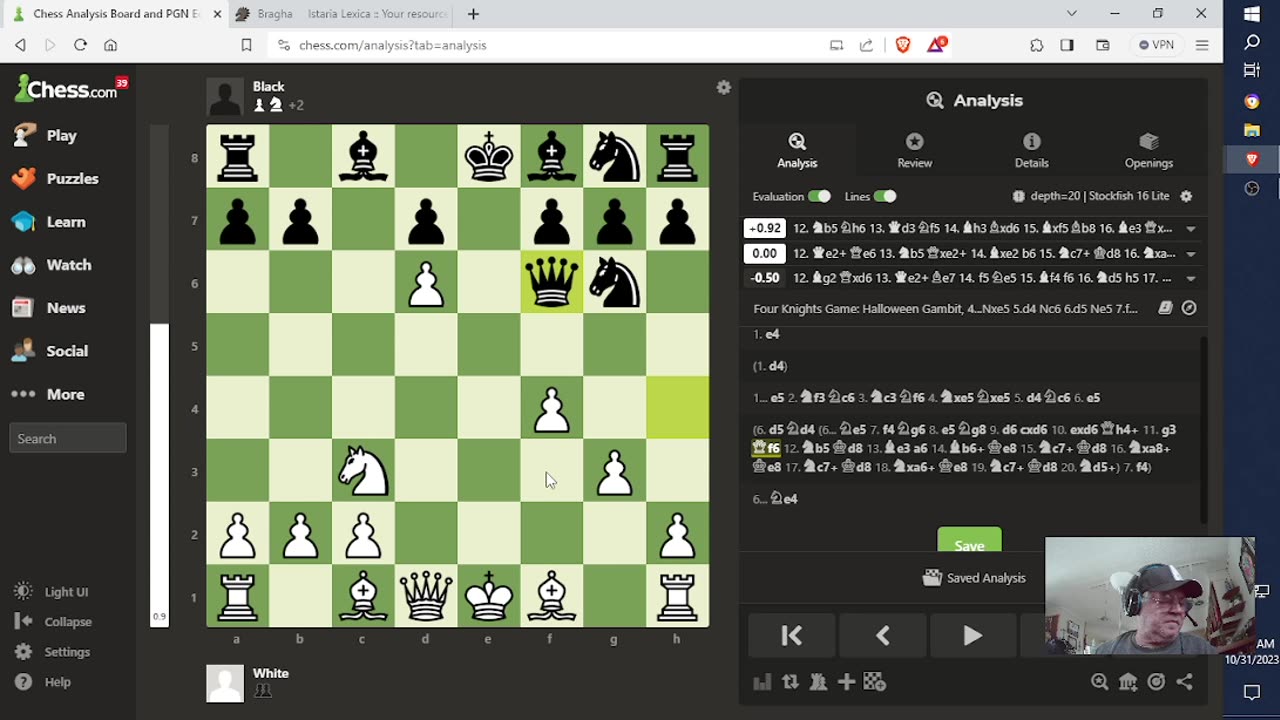Click the move list scrollbar

pyautogui.click(x=1203, y=428)
